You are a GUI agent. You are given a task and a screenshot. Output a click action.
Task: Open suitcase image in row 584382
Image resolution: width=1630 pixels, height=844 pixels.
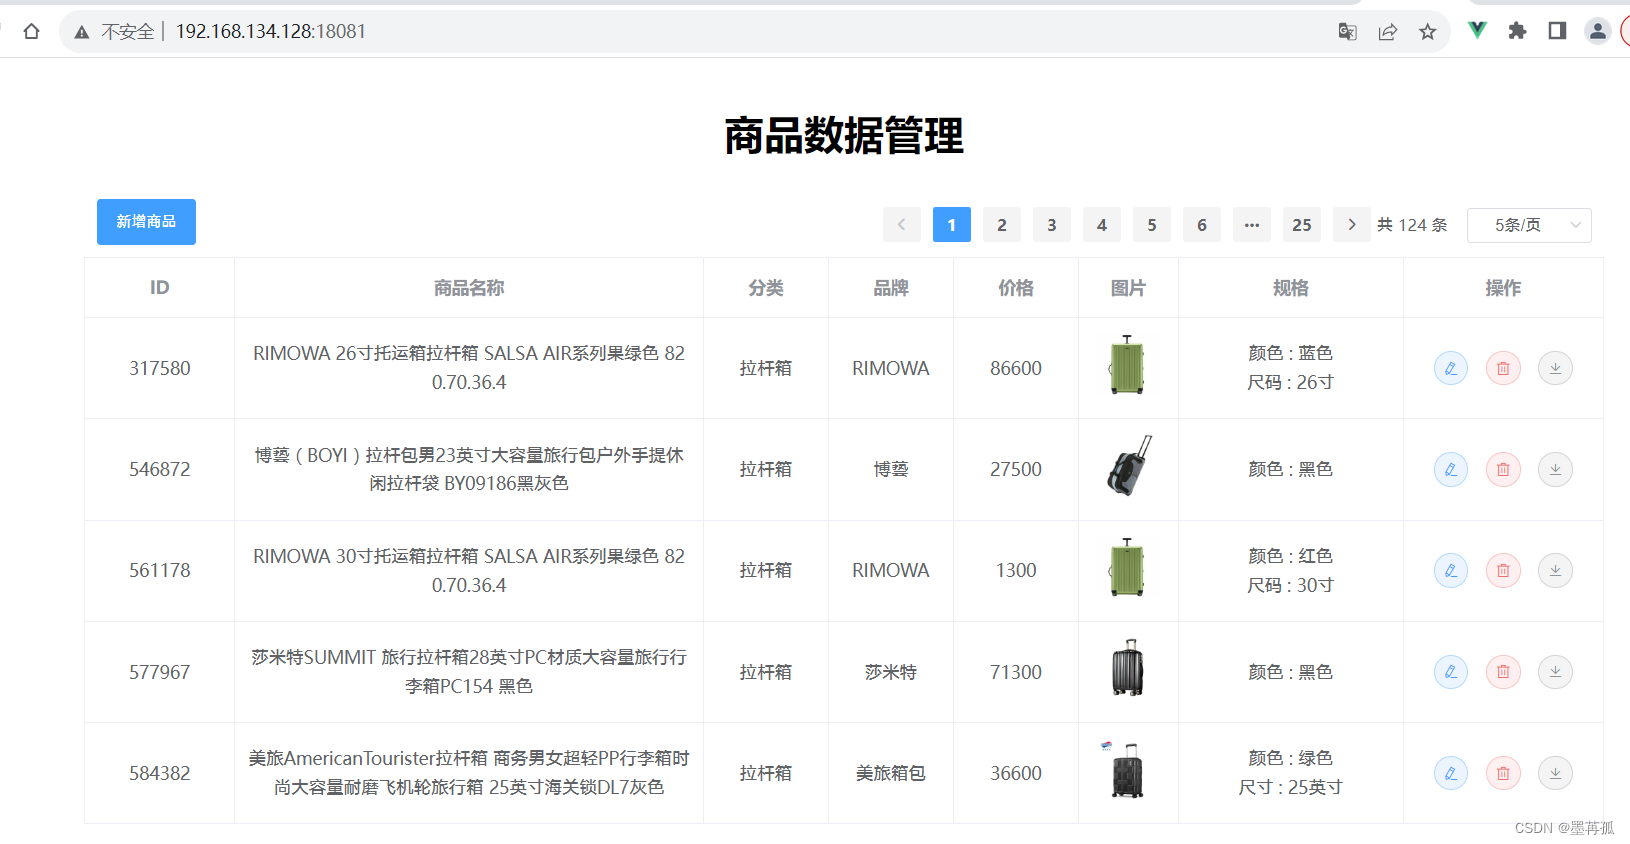pyautogui.click(x=1124, y=769)
